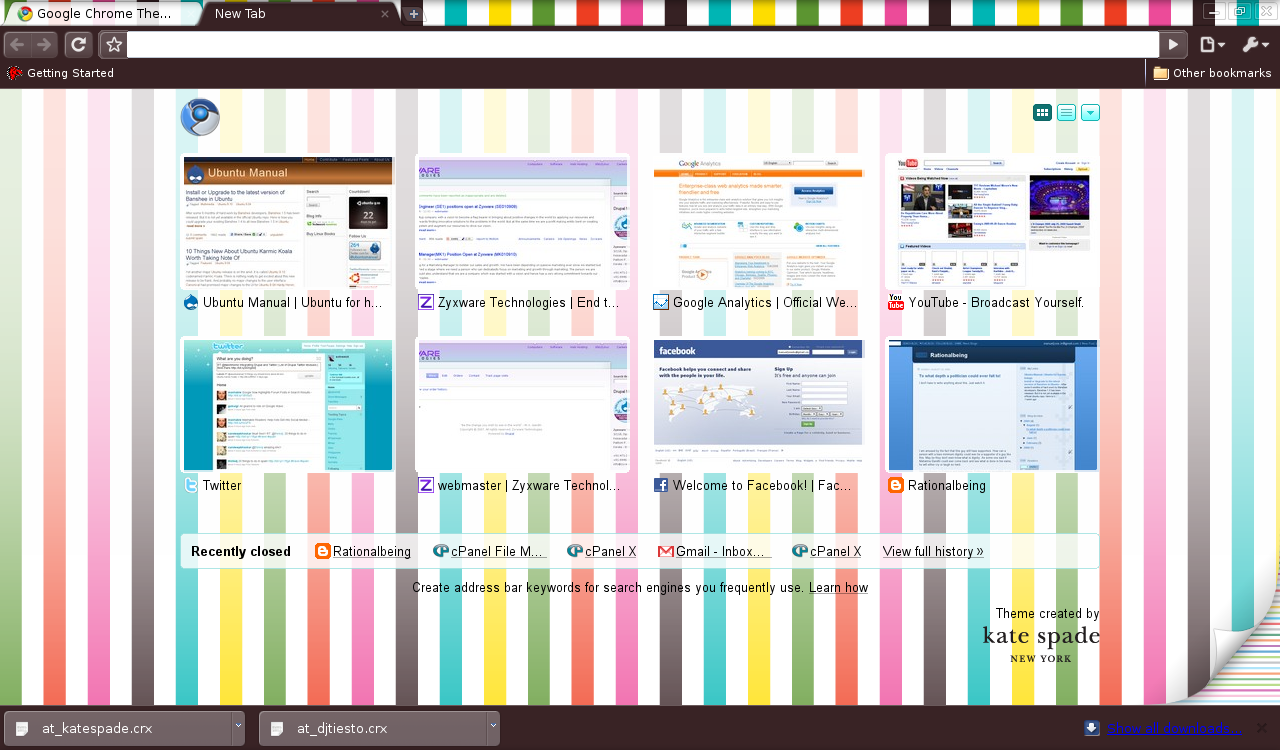
Task: Click the Twitter bird favicon
Action: (191, 485)
